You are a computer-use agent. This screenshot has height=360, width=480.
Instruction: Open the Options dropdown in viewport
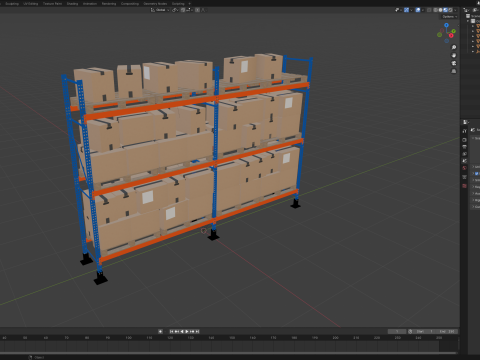(450, 17)
